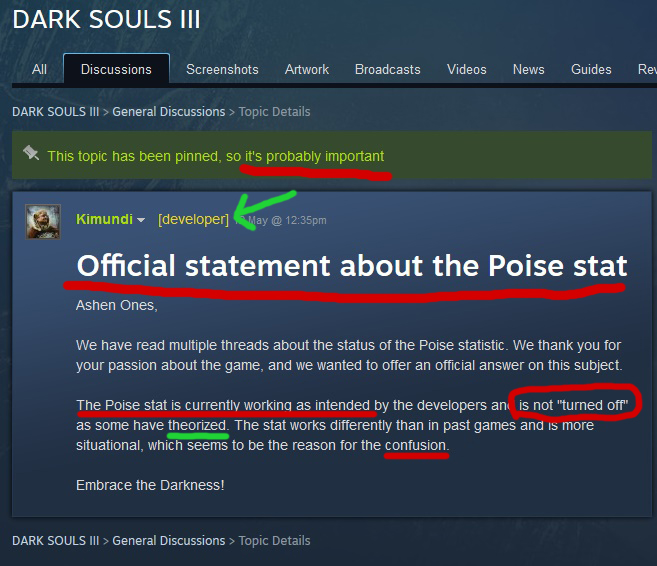Click DARK SOULS III in top breadcrumb
Image resolution: width=657 pixels, height=566 pixels.
click(x=55, y=111)
